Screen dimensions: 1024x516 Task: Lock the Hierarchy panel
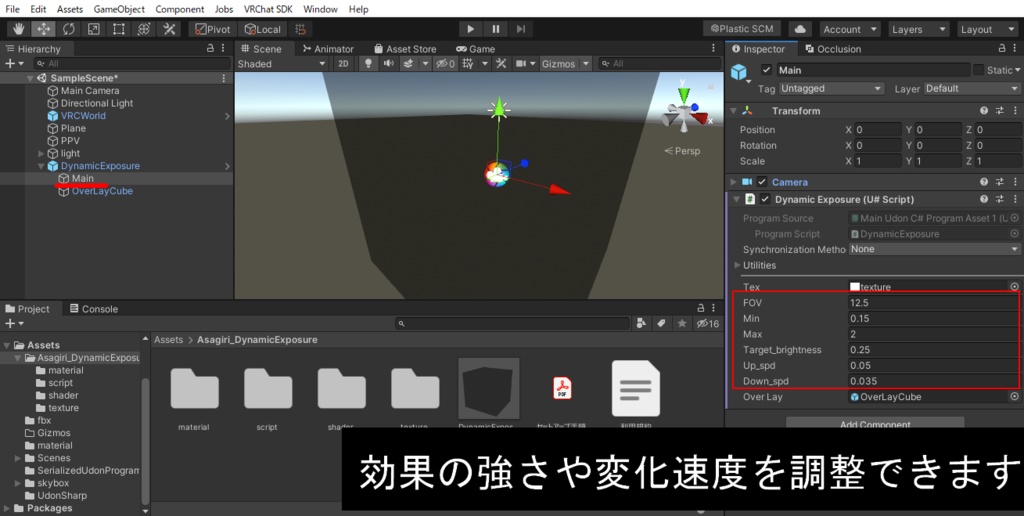(x=210, y=48)
